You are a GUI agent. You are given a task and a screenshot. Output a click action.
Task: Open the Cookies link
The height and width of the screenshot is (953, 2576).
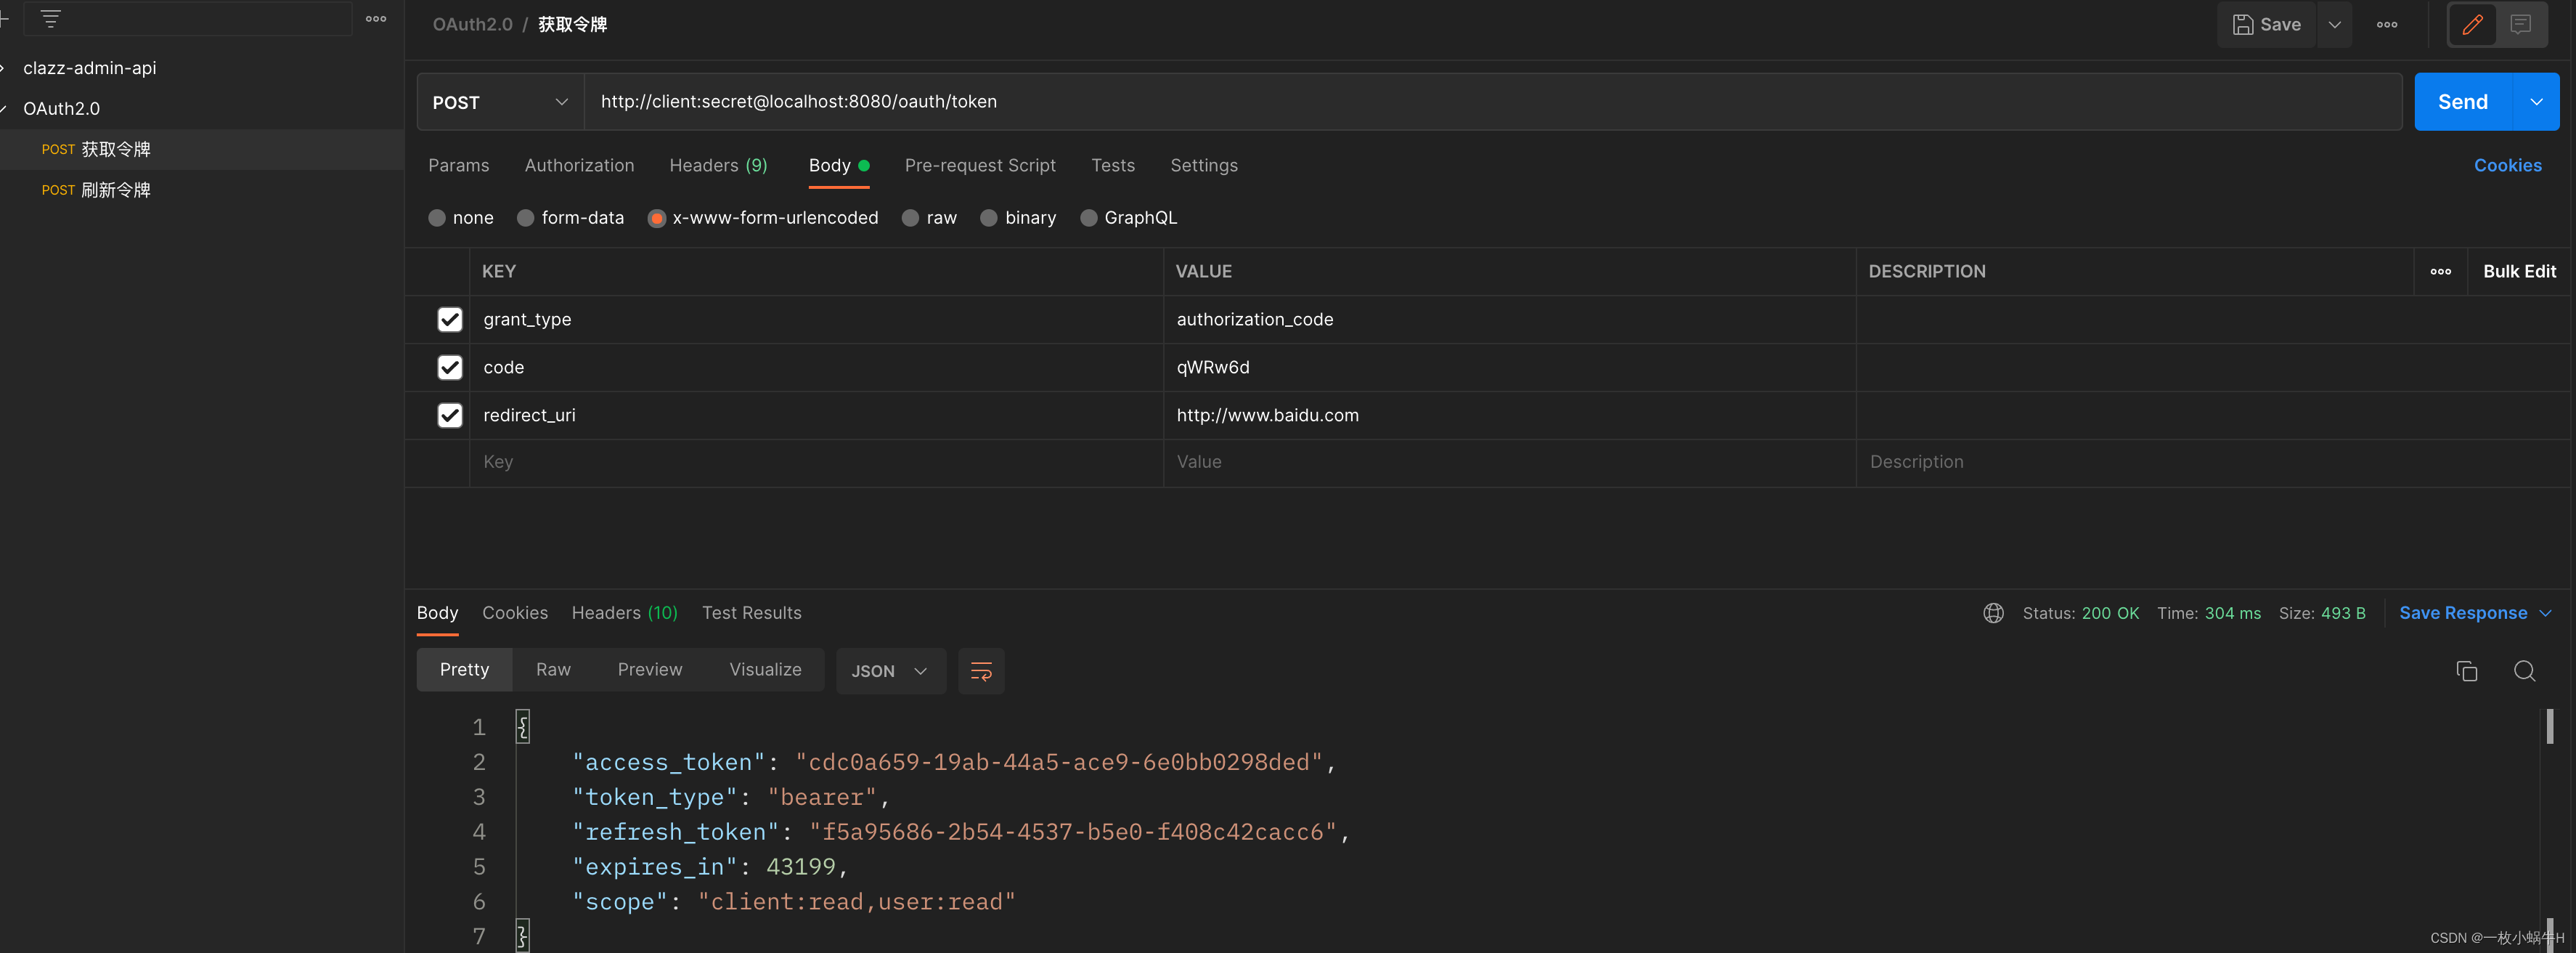coord(2507,166)
